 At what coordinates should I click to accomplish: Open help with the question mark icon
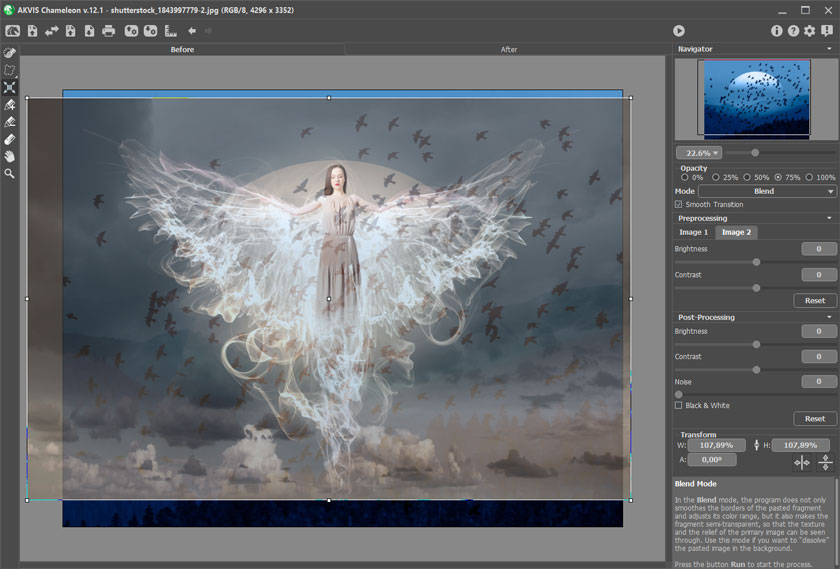793,31
